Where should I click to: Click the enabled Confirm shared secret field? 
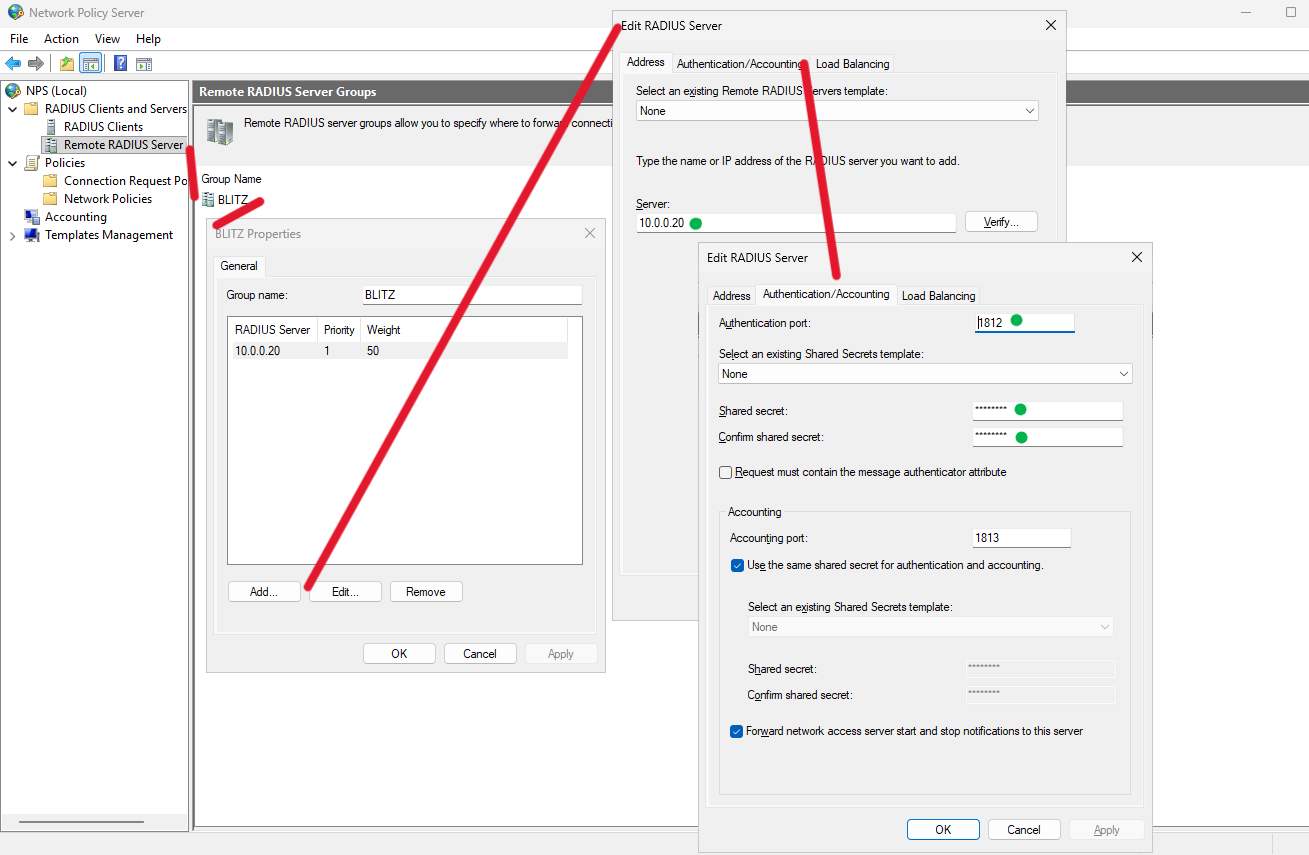[1047, 437]
